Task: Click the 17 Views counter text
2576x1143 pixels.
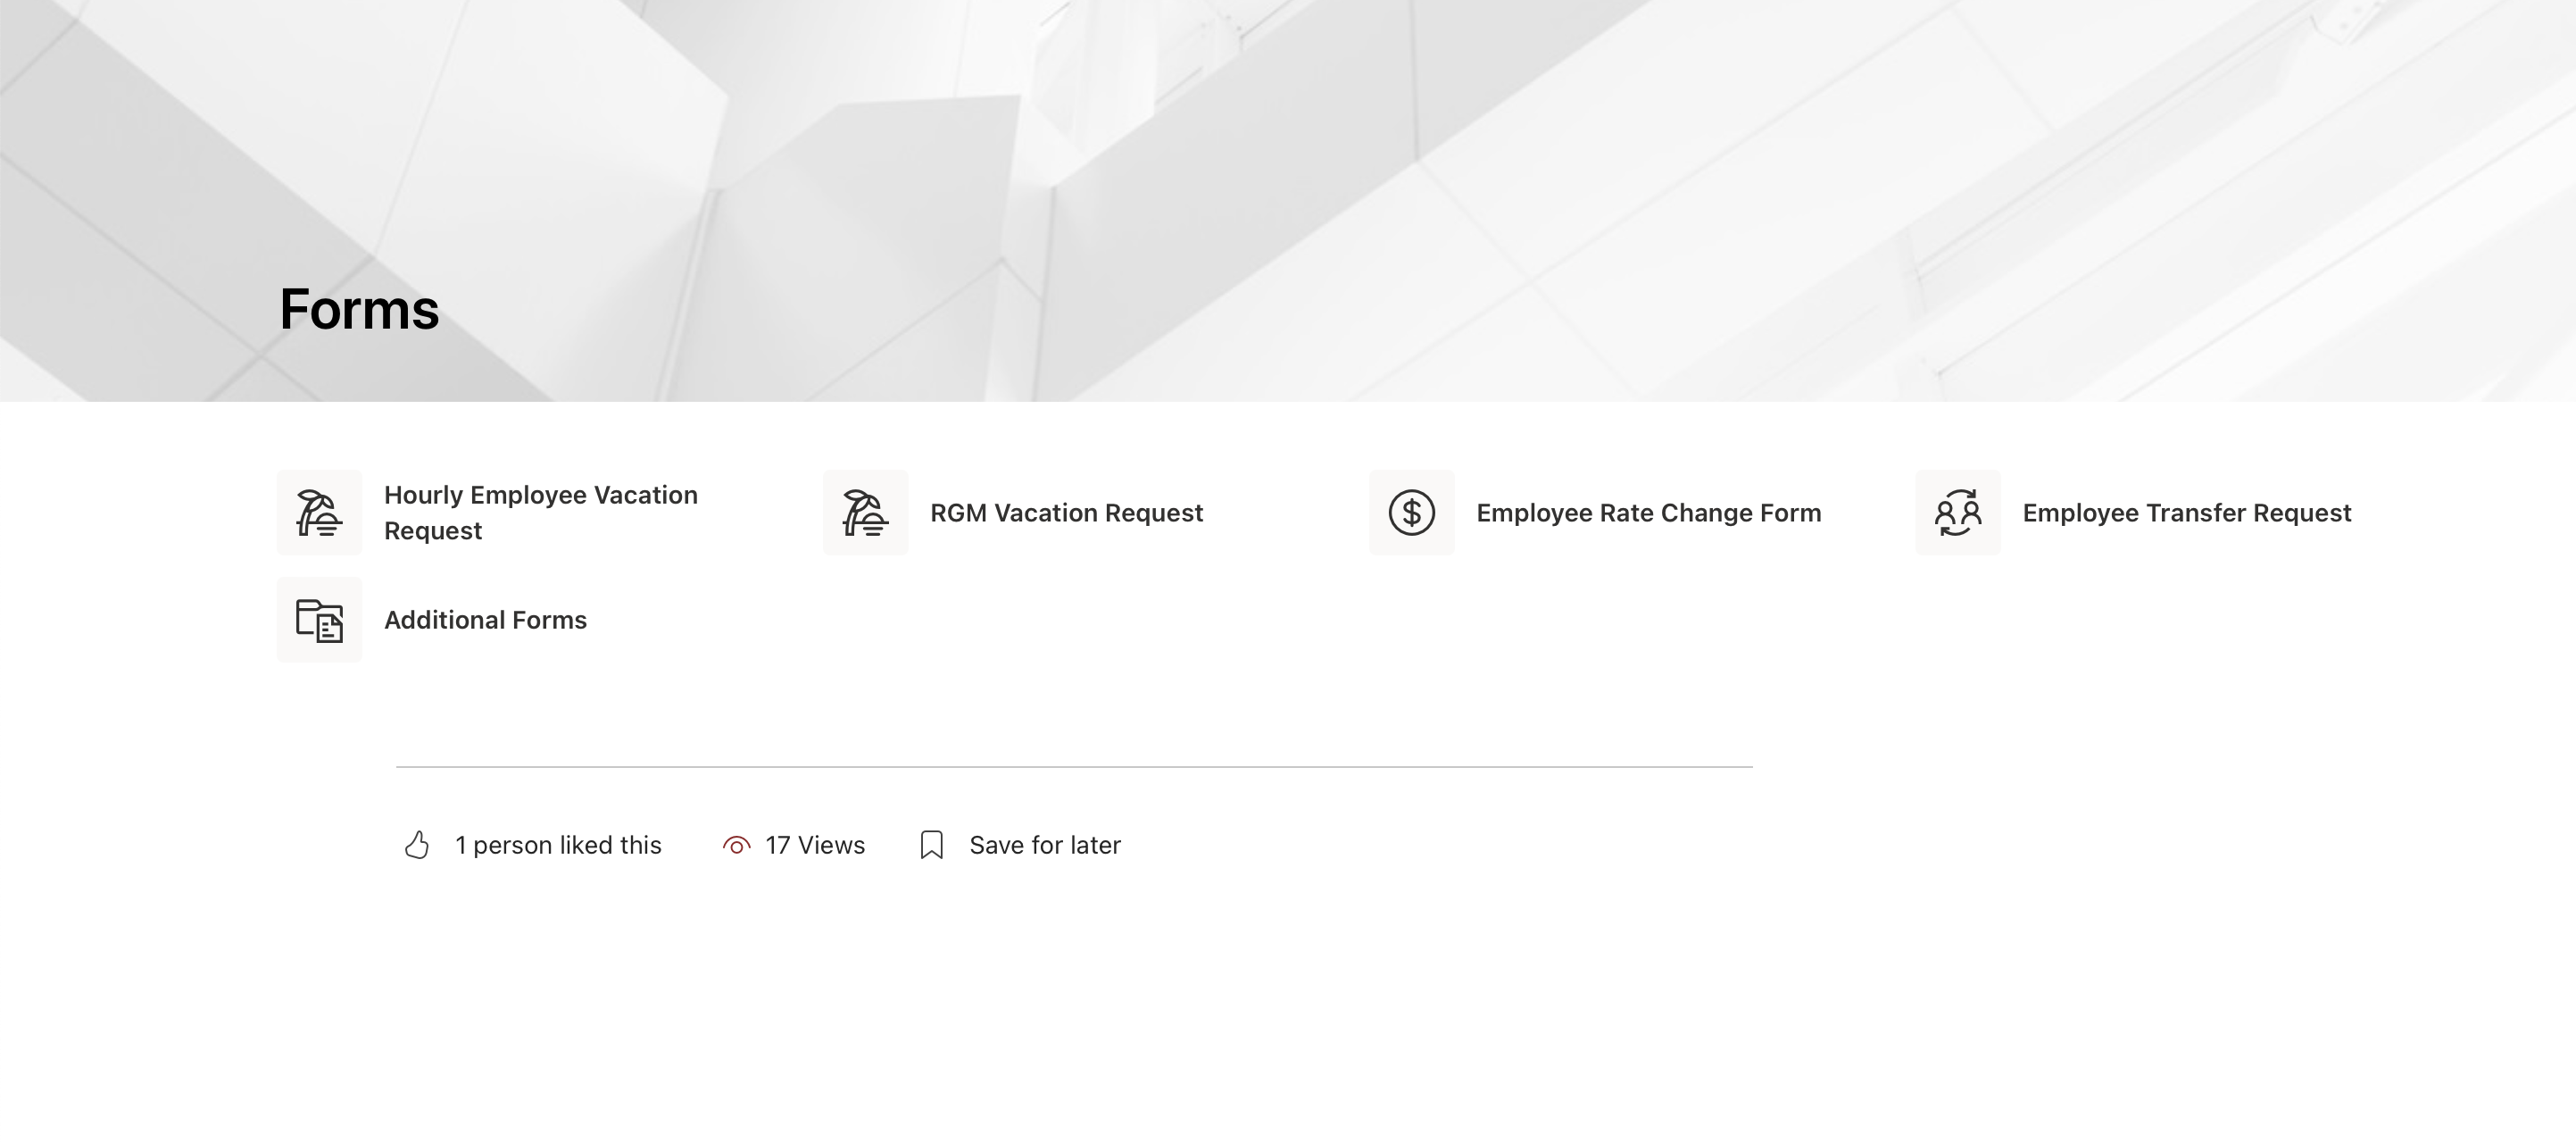Action: point(814,845)
